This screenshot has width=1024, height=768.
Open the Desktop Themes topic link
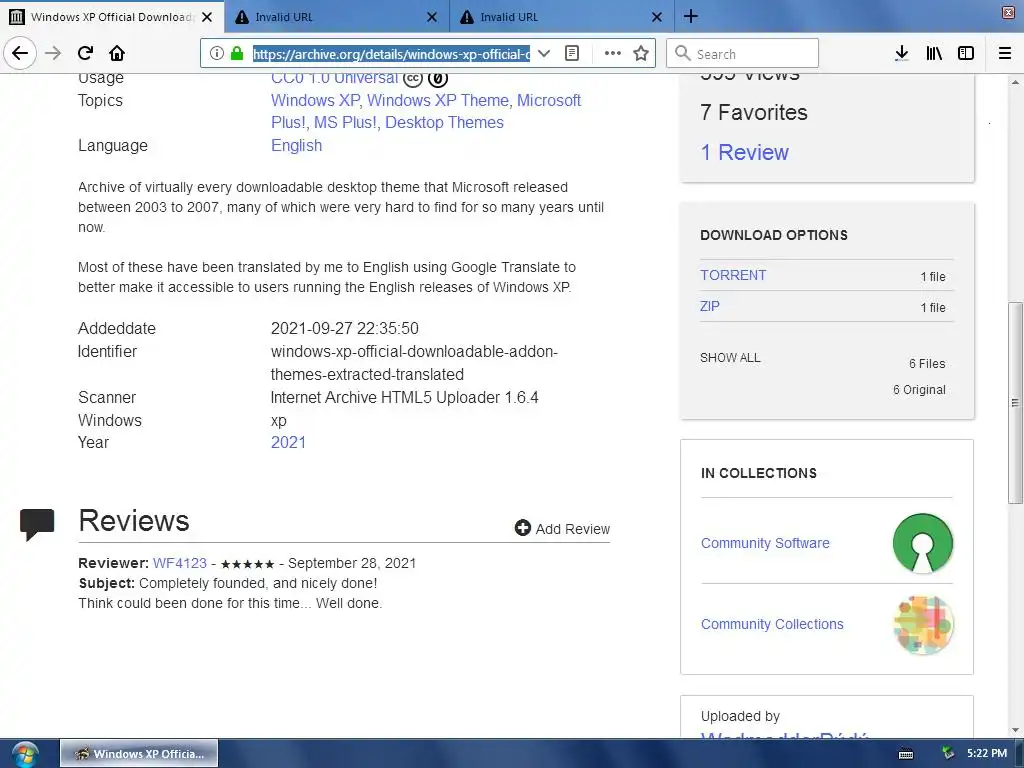444,123
